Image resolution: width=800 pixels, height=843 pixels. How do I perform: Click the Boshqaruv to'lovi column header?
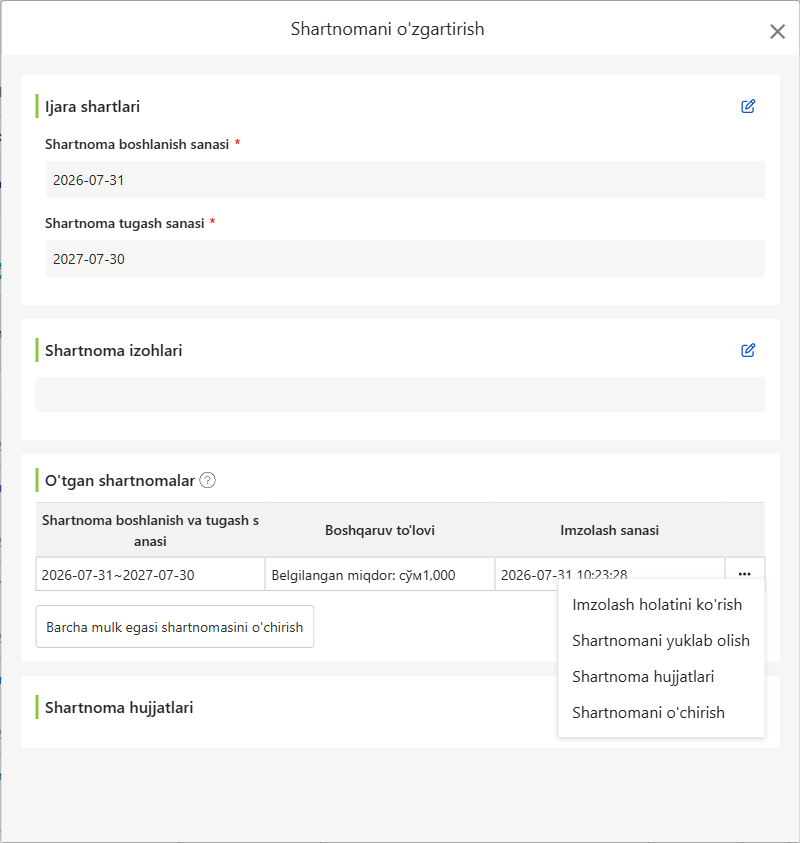point(380,530)
